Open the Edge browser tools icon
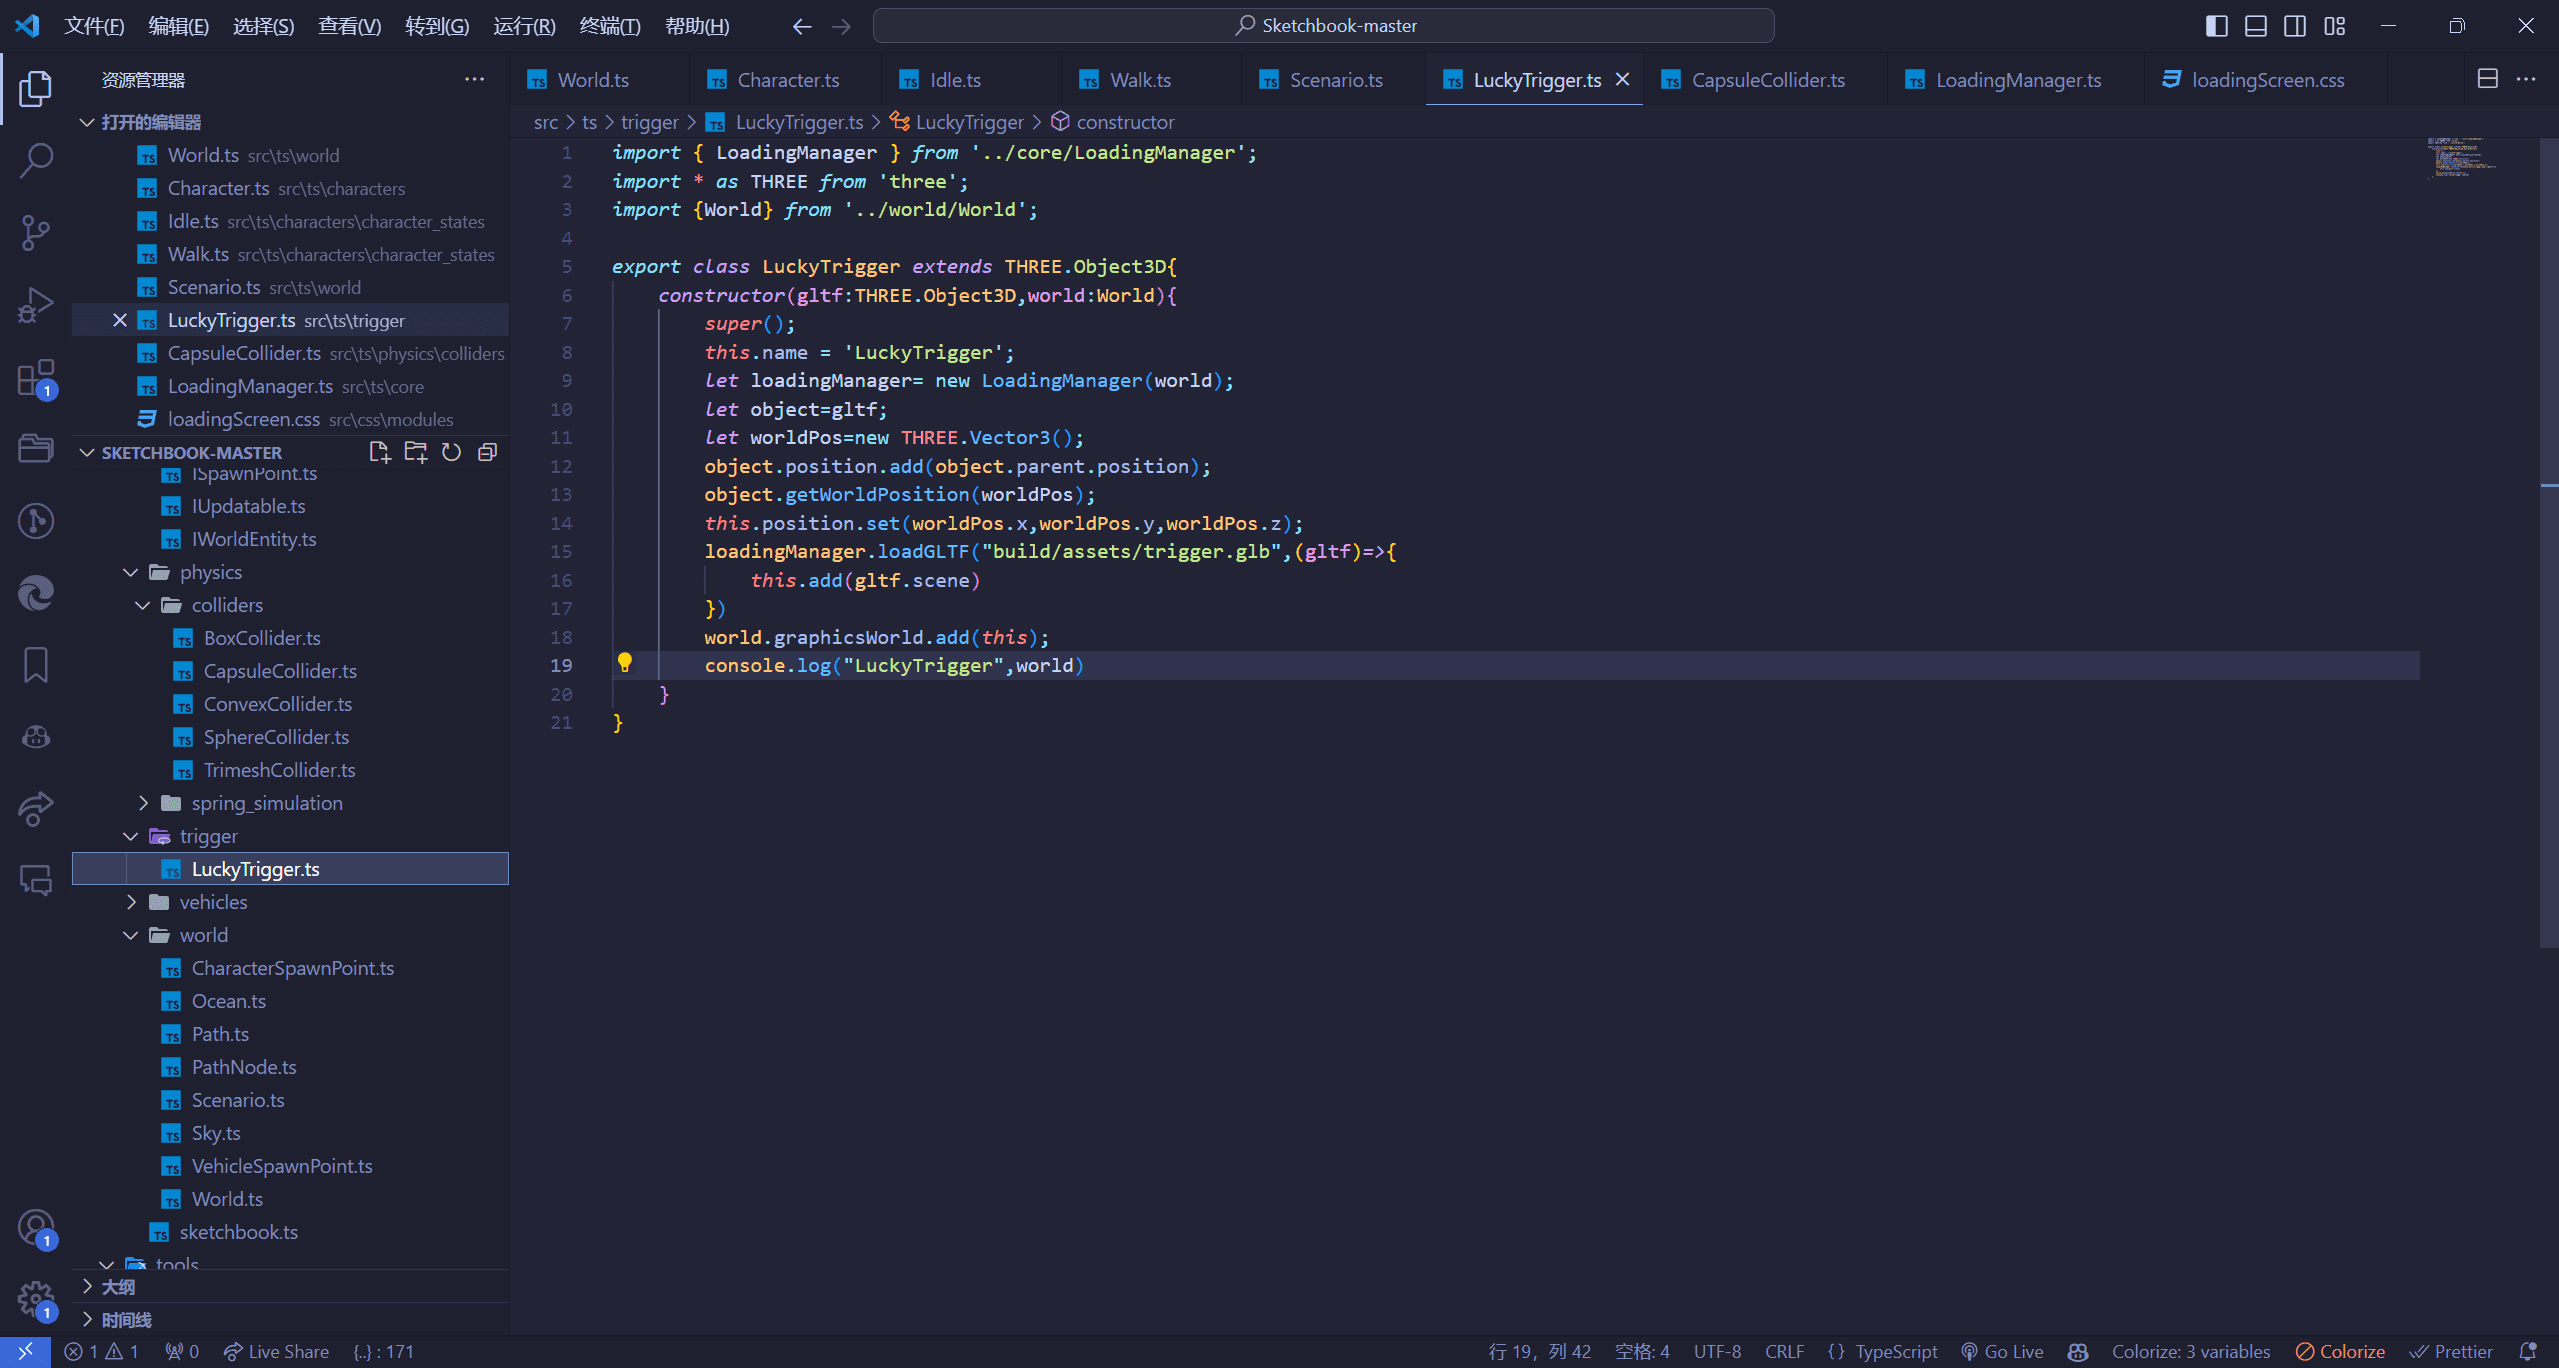 pos(36,593)
